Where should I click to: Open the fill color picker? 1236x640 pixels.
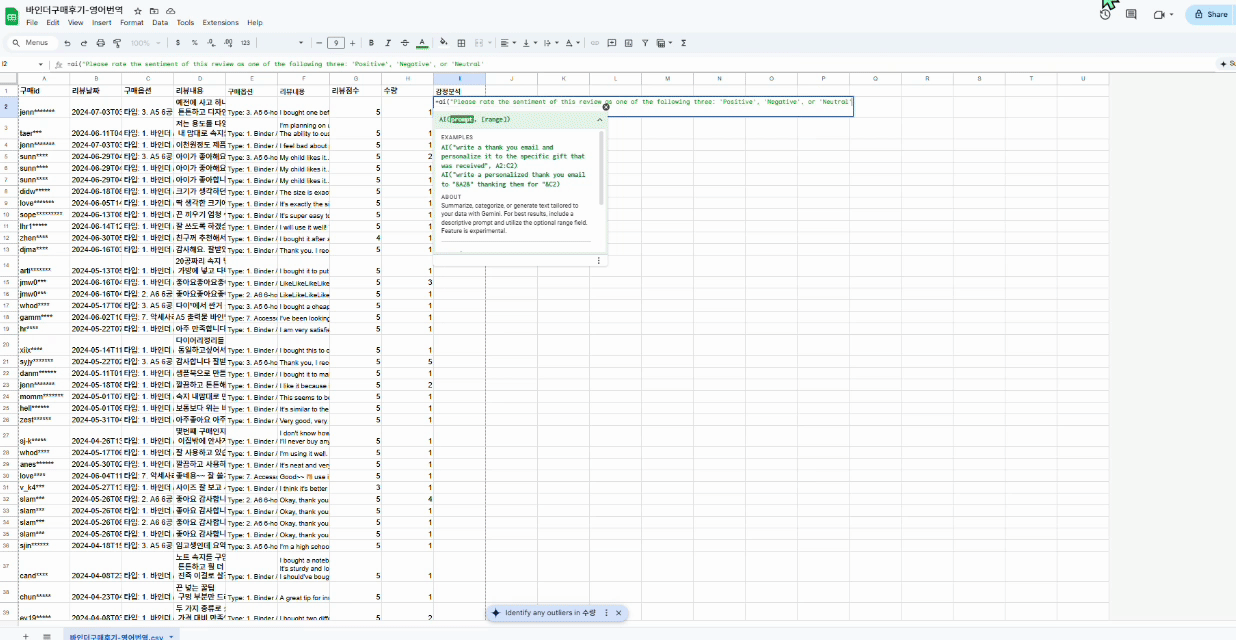click(444, 43)
